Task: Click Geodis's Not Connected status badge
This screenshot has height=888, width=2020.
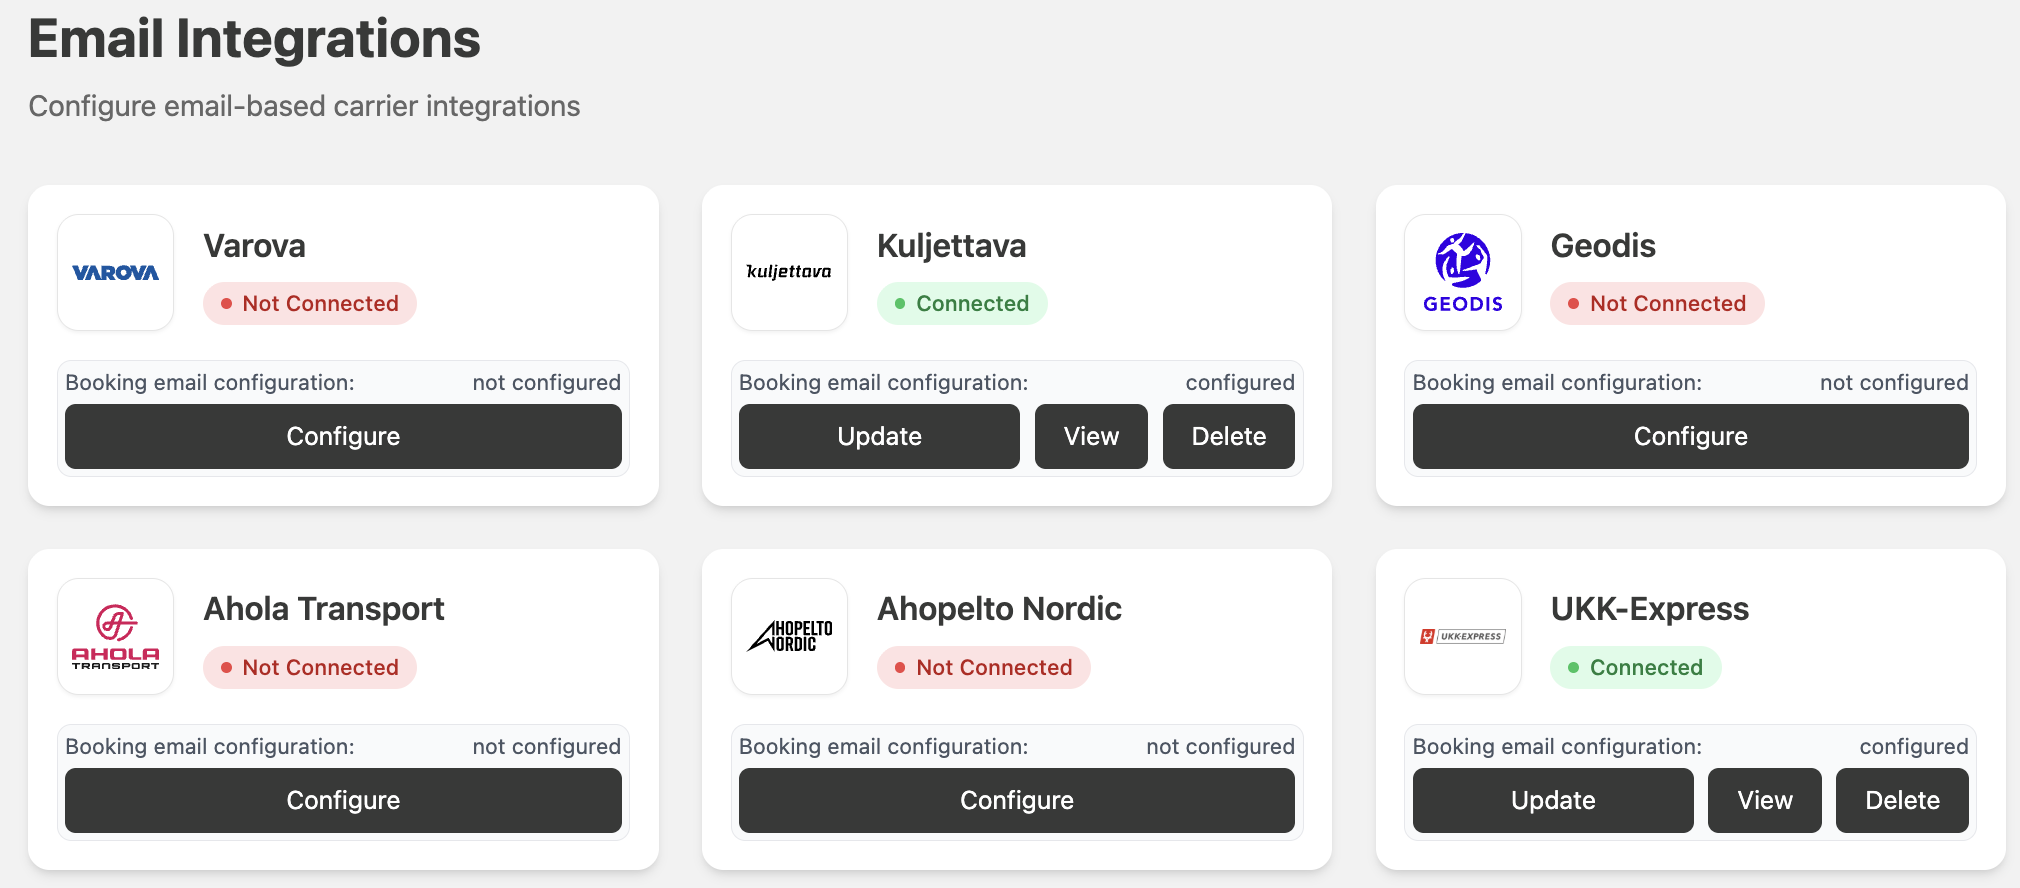Action: pos(1657,304)
